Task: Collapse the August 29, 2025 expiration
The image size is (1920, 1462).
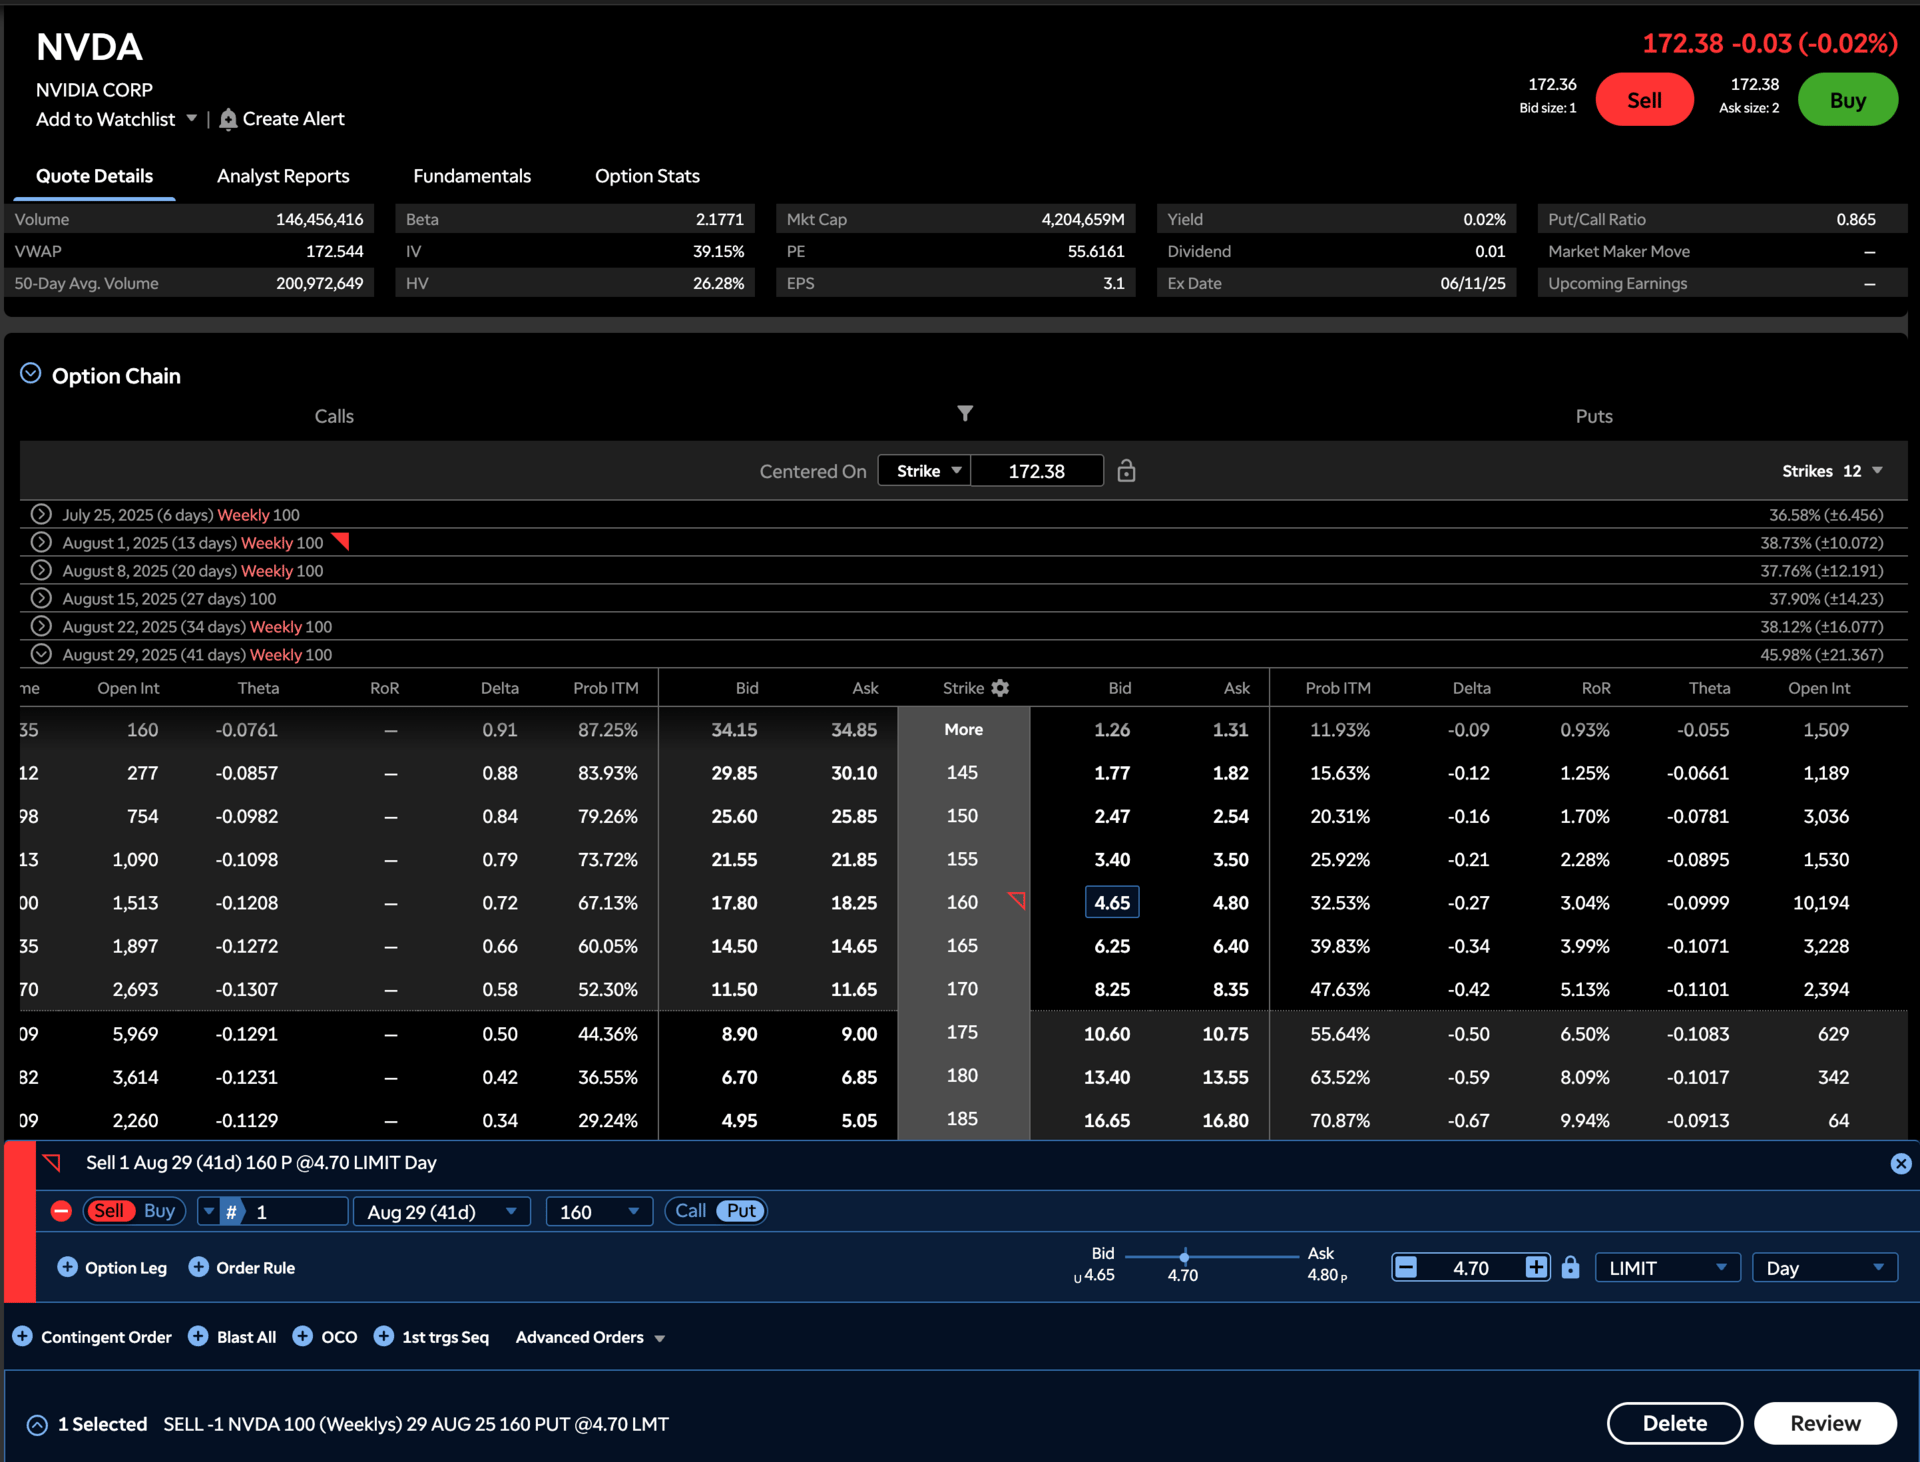Action: tap(41, 654)
